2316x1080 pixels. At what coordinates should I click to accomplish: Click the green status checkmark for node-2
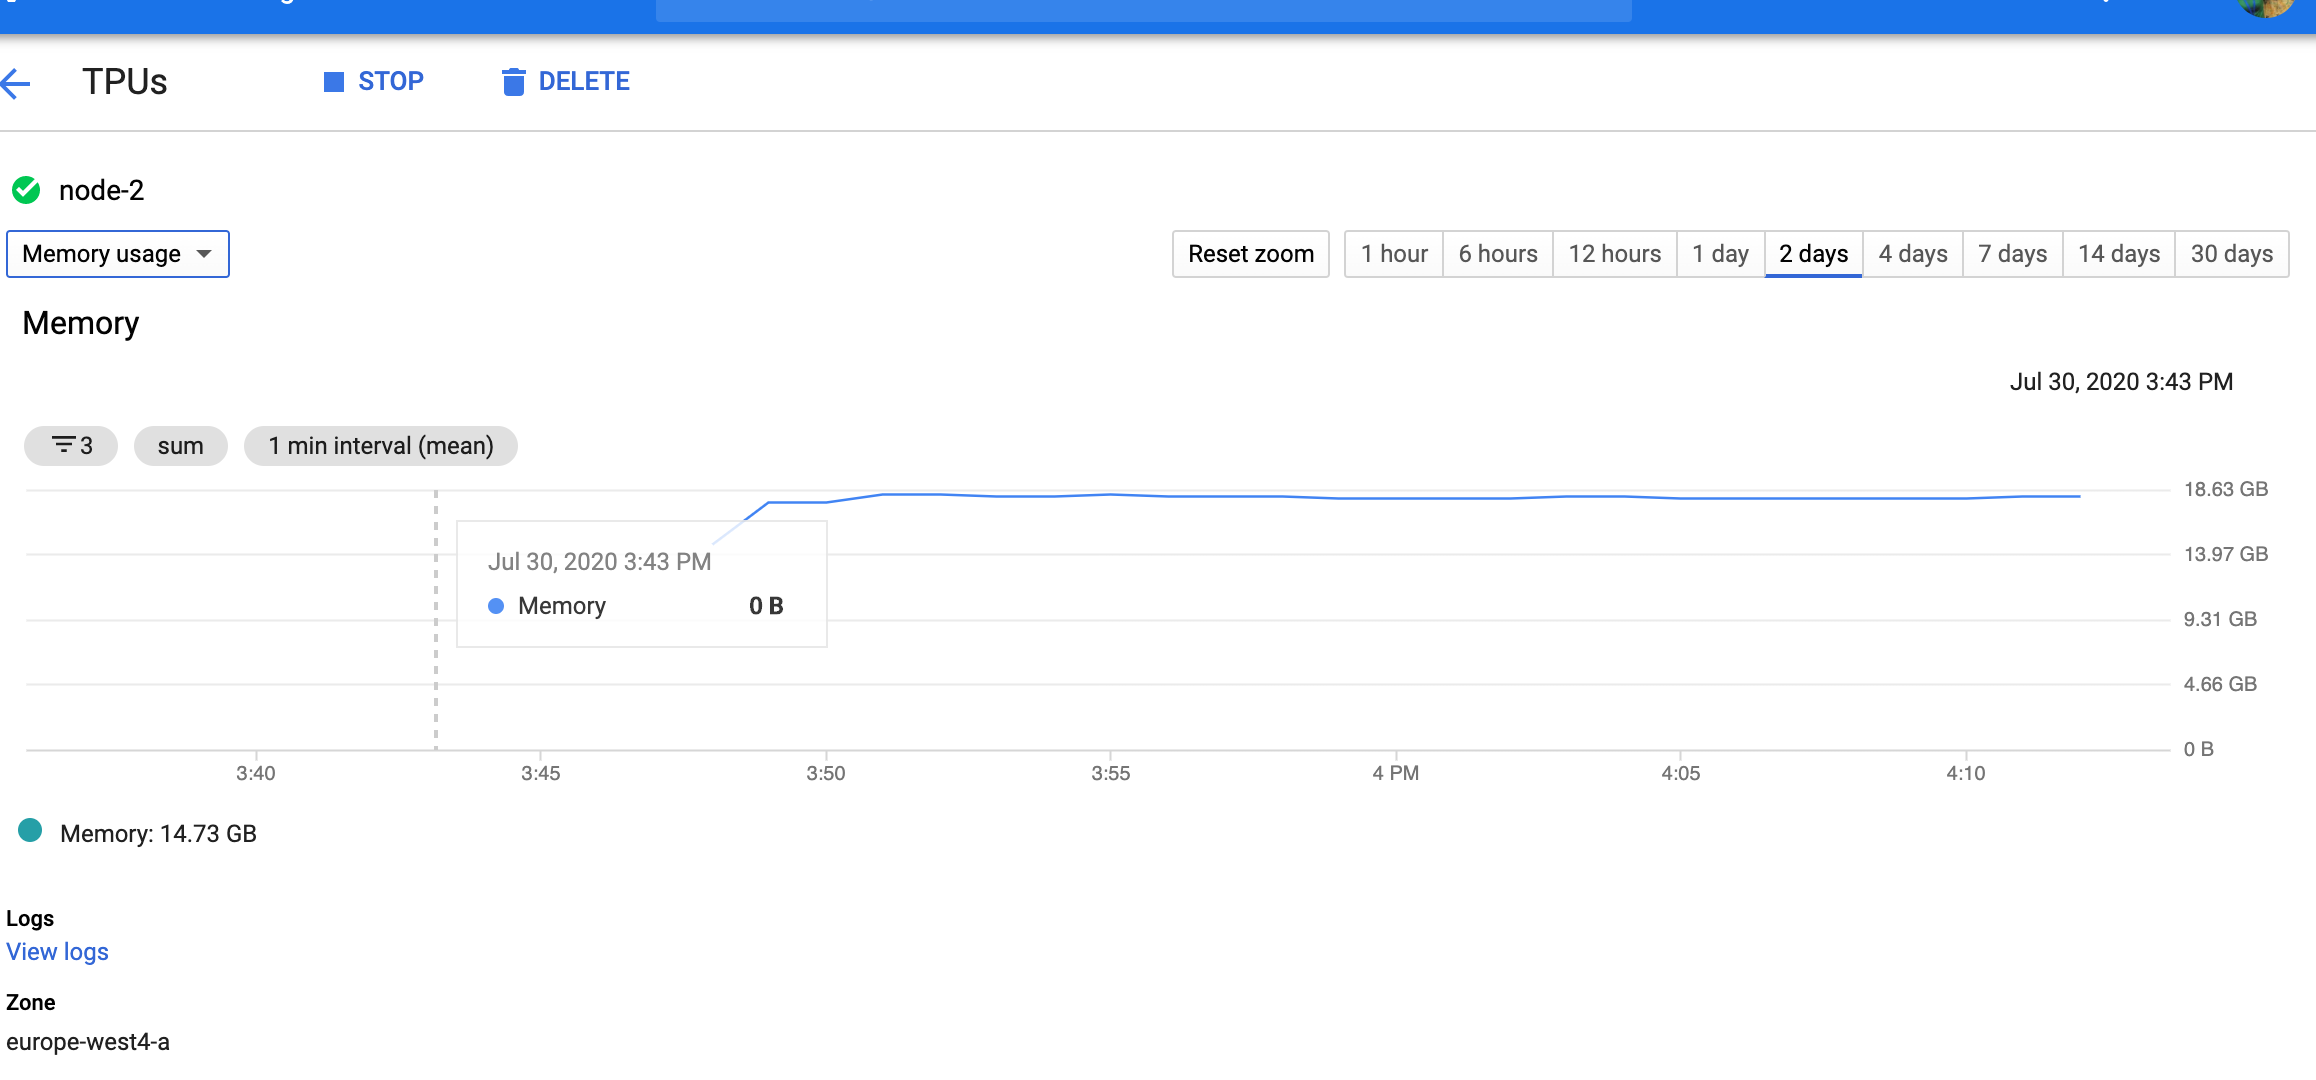[x=26, y=190]
